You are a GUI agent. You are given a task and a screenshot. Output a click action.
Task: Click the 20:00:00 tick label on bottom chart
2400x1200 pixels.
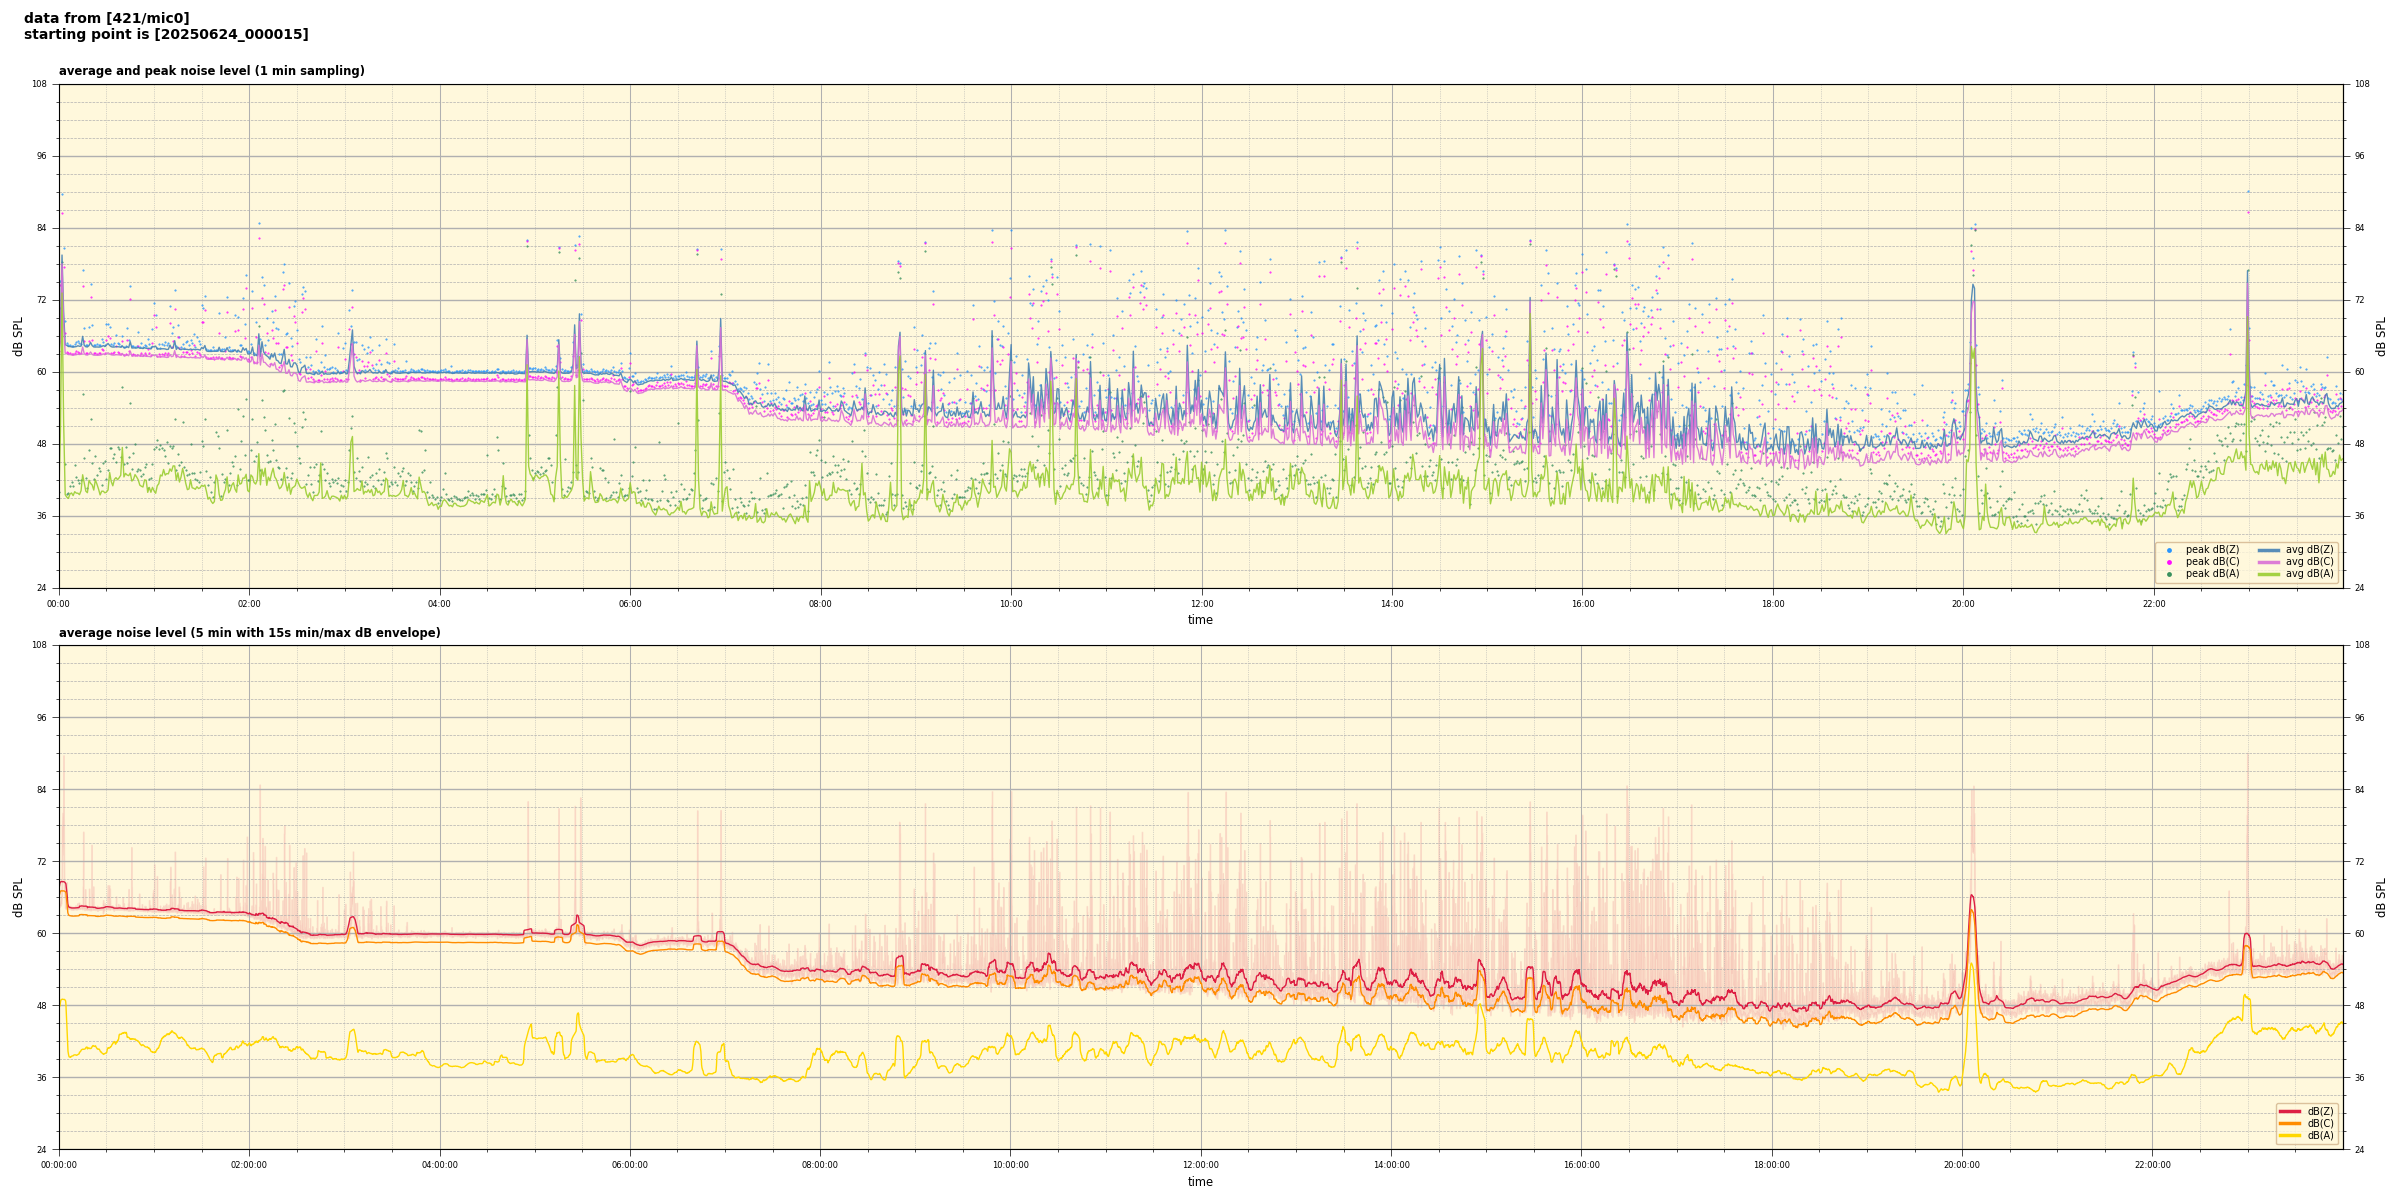[1962, 1165]
